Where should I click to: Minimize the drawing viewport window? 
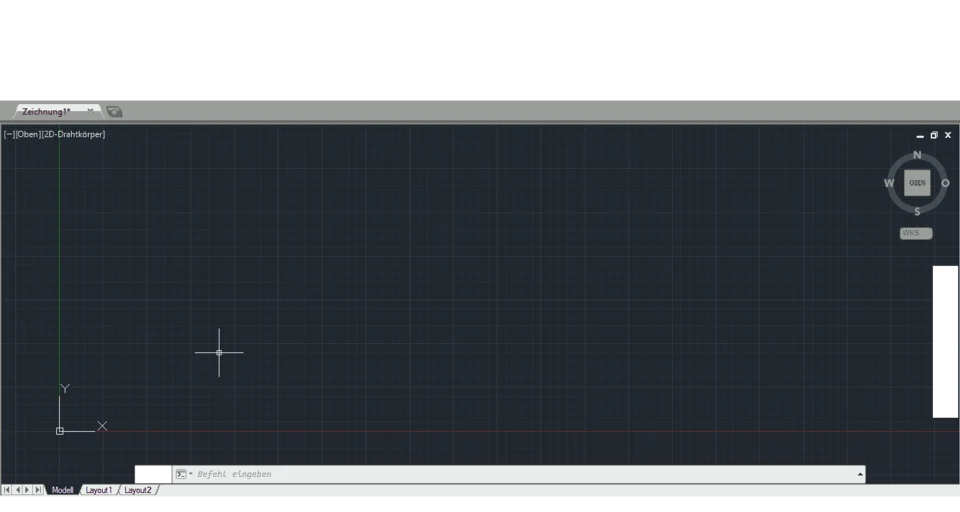click(920, 135)
